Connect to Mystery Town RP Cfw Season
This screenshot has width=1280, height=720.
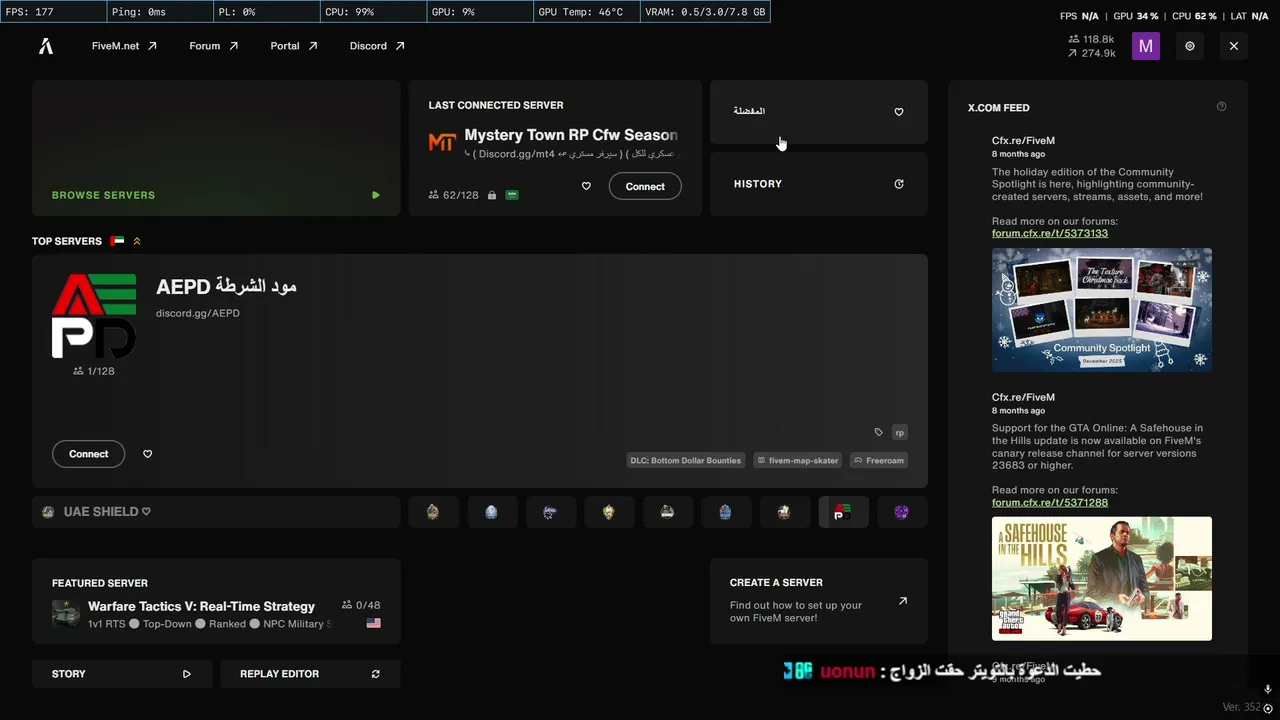tap(645, 186)
